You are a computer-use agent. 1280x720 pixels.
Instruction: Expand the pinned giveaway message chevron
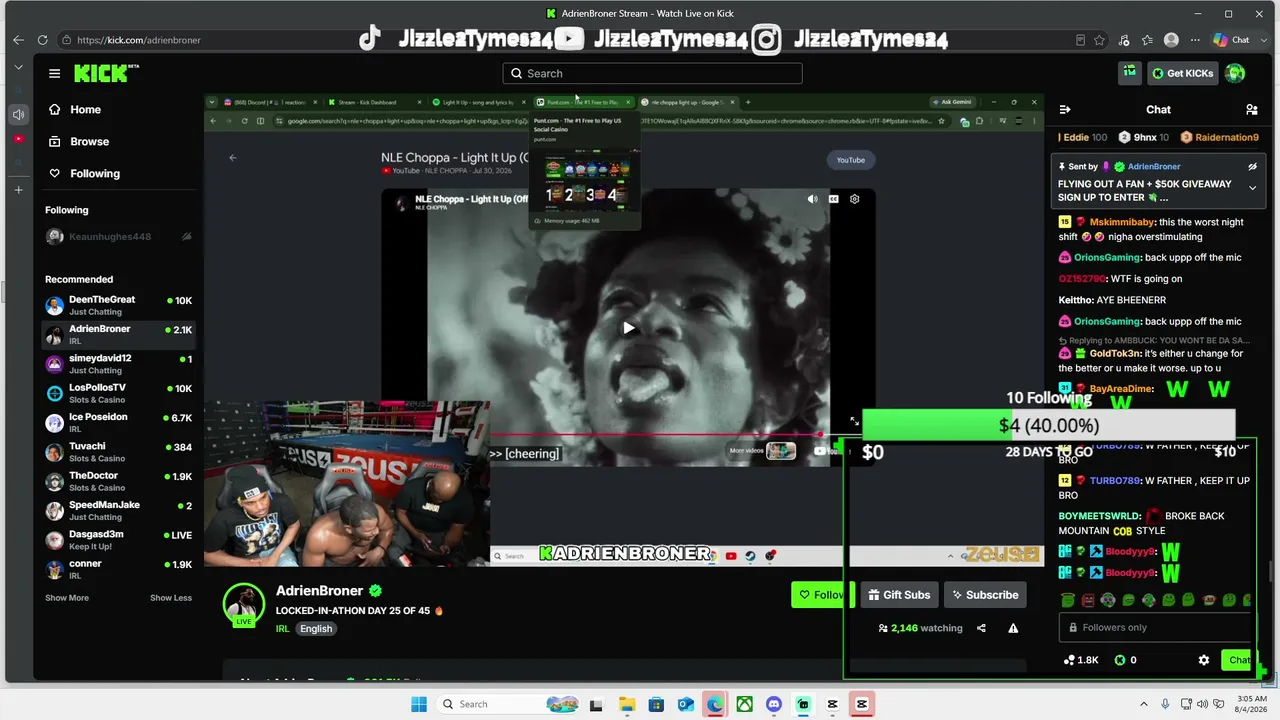(1252, 188)
